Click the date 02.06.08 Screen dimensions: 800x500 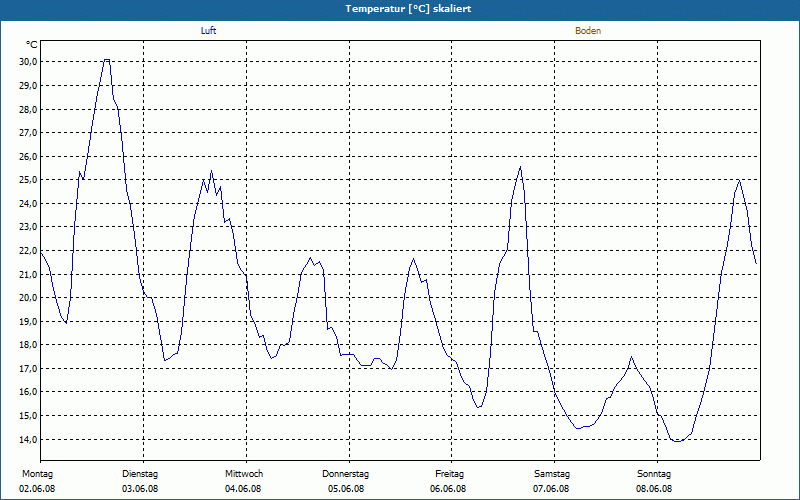(x=37, y=489)
